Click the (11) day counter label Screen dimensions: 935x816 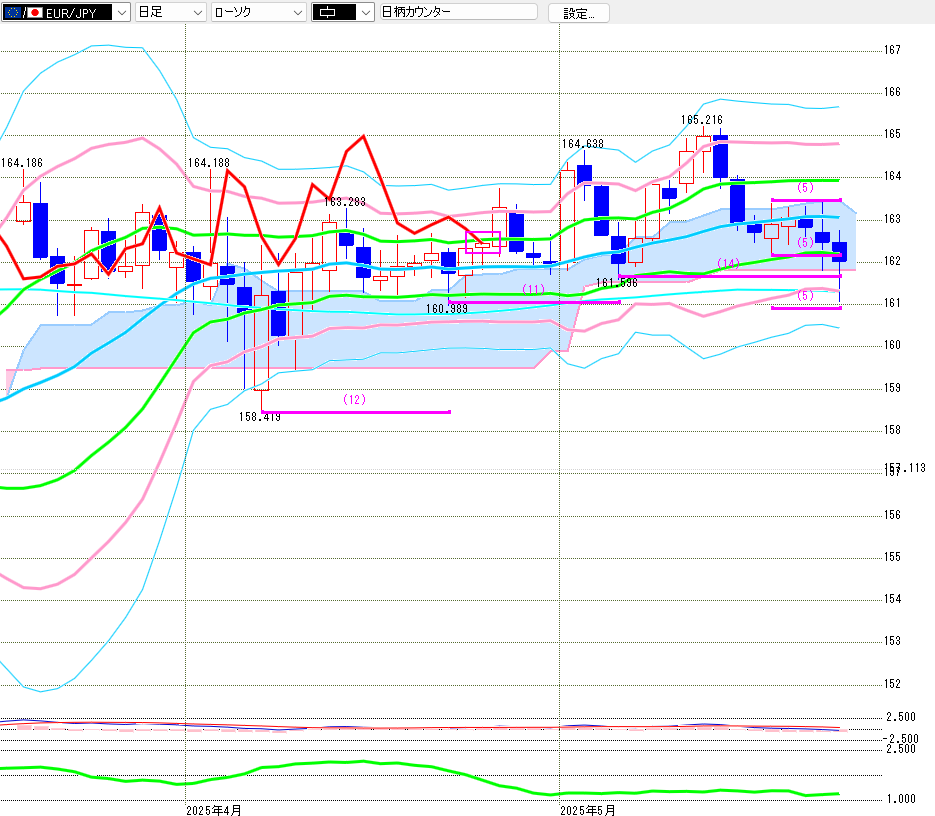tap(533, 290)
